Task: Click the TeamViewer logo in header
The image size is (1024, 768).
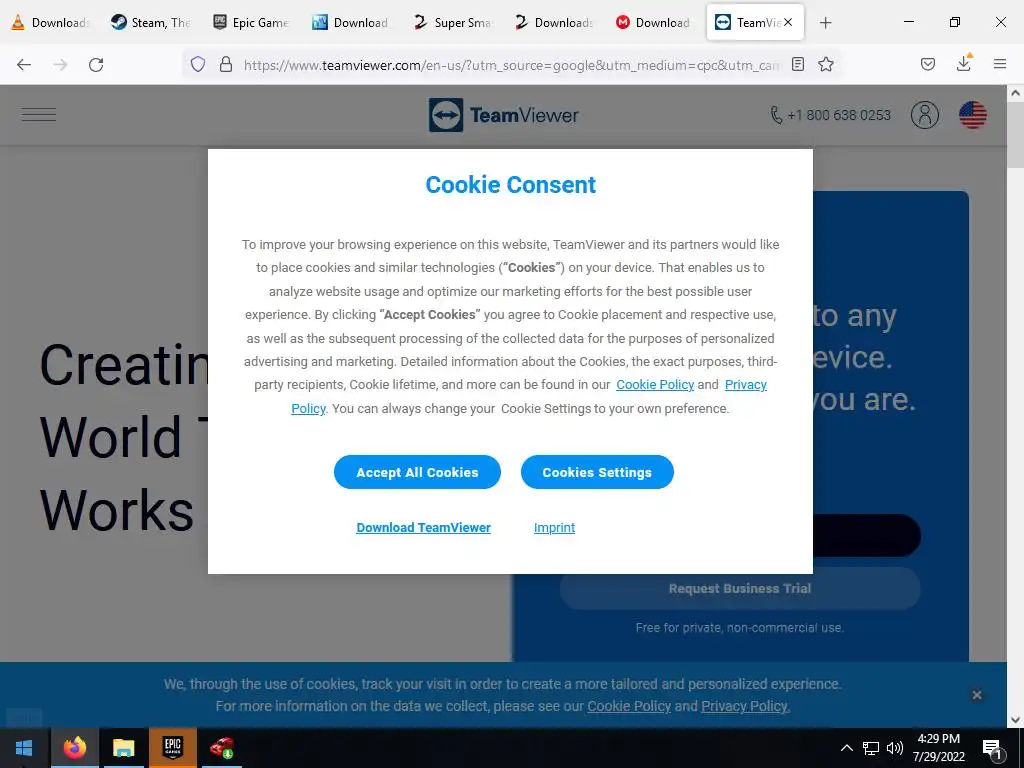Action: (504, 115)
